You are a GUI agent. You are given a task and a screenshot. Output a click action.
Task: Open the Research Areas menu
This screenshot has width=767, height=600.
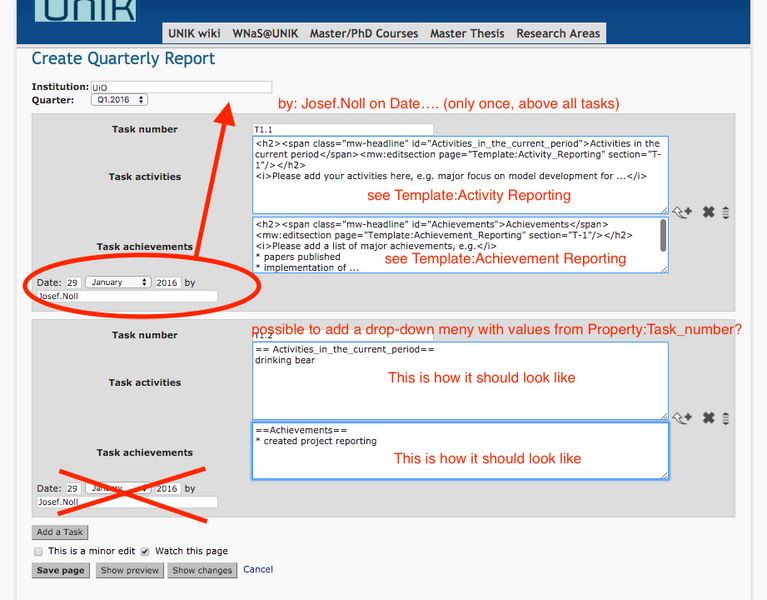pyautogui.click(x=558, y=33)
